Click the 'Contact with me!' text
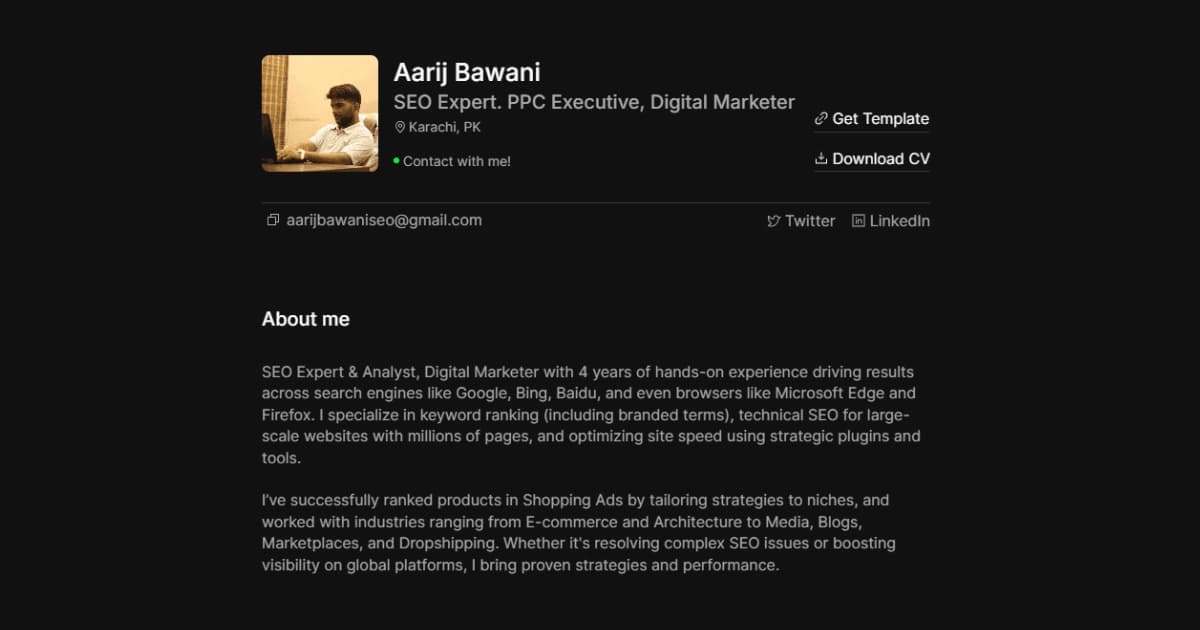 457,161
